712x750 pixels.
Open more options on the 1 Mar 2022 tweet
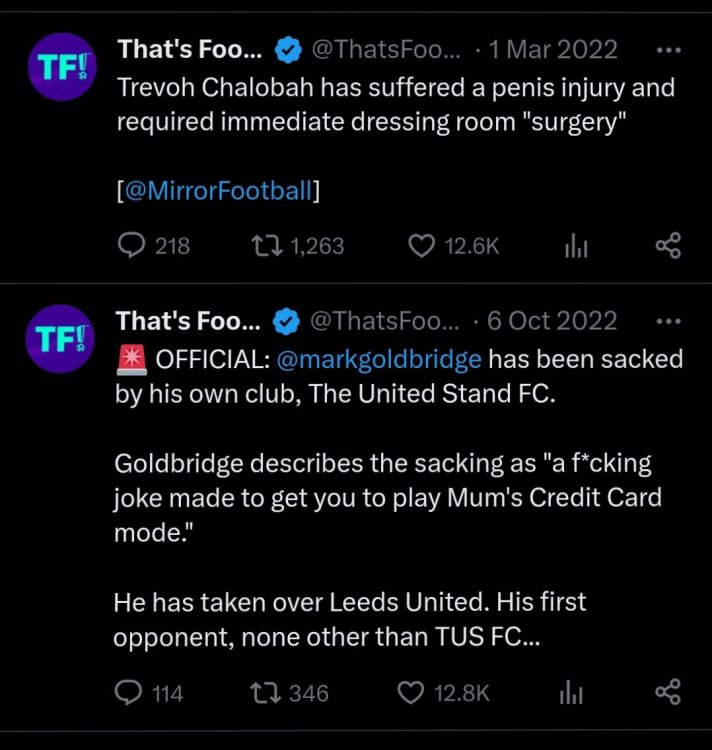pos(668,50)
